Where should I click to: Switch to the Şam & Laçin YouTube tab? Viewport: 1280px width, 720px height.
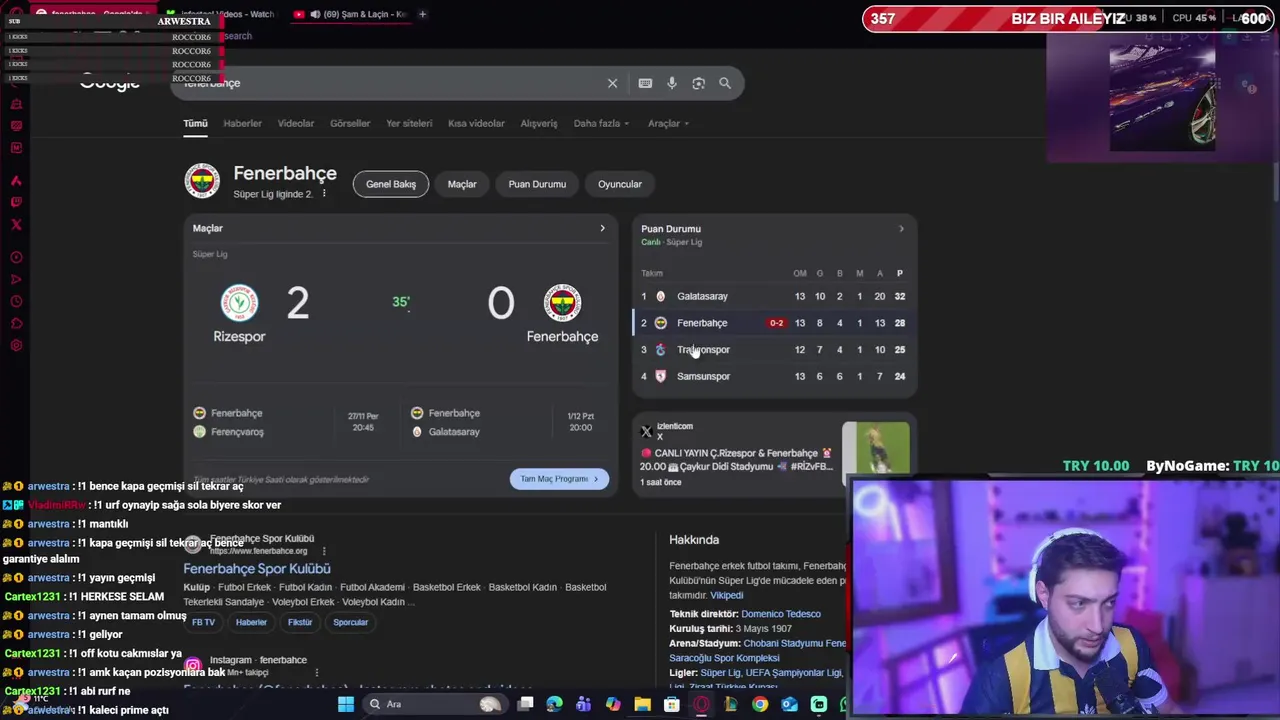click(x=352, y=14)
